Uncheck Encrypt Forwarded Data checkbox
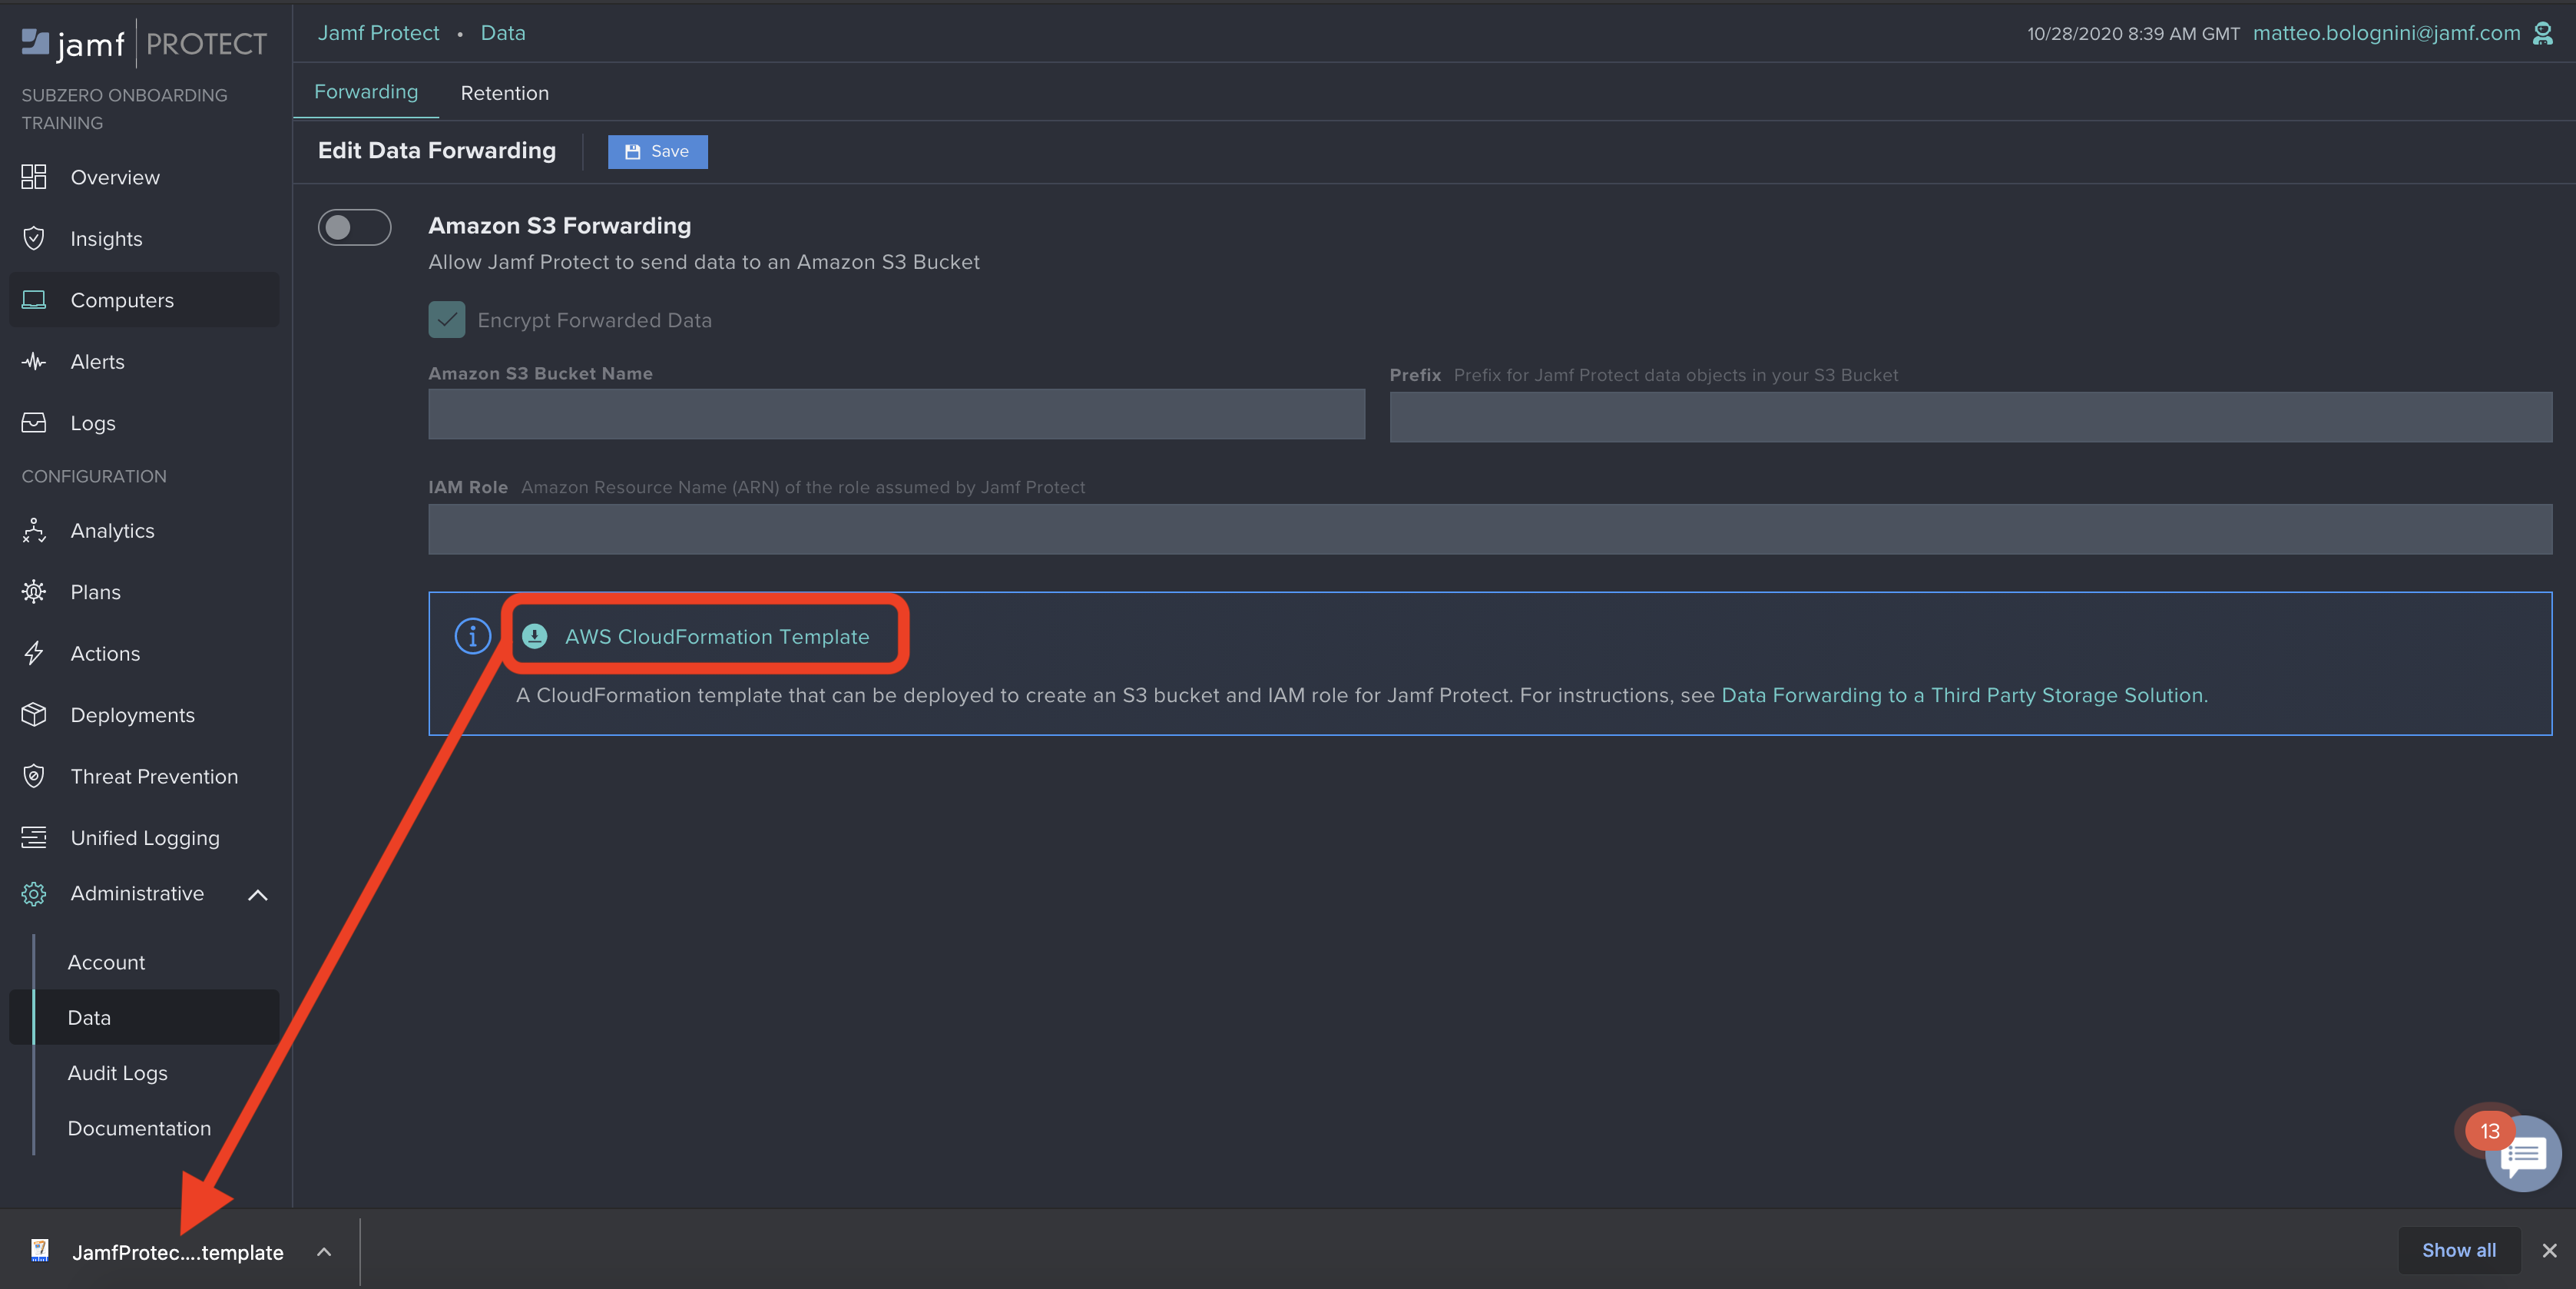Image resolution: width=2576 pixels, height=1289 pixels. point(447,320)
